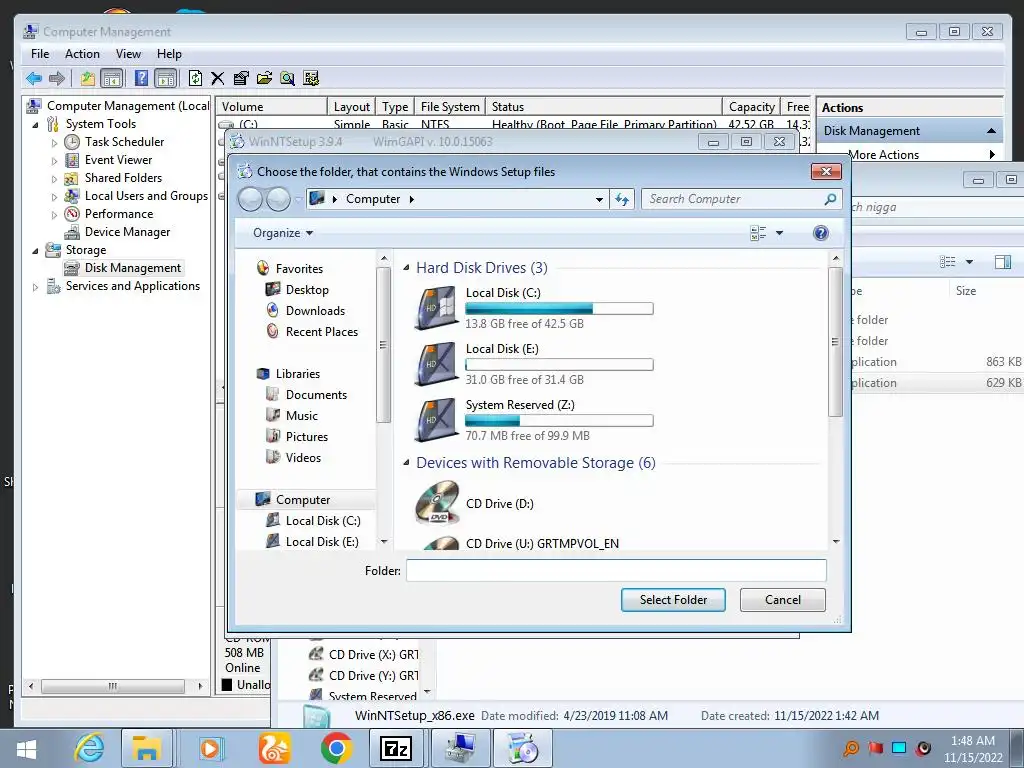Open the Help menu
The image size is (1024, 768).
(169, 54)
